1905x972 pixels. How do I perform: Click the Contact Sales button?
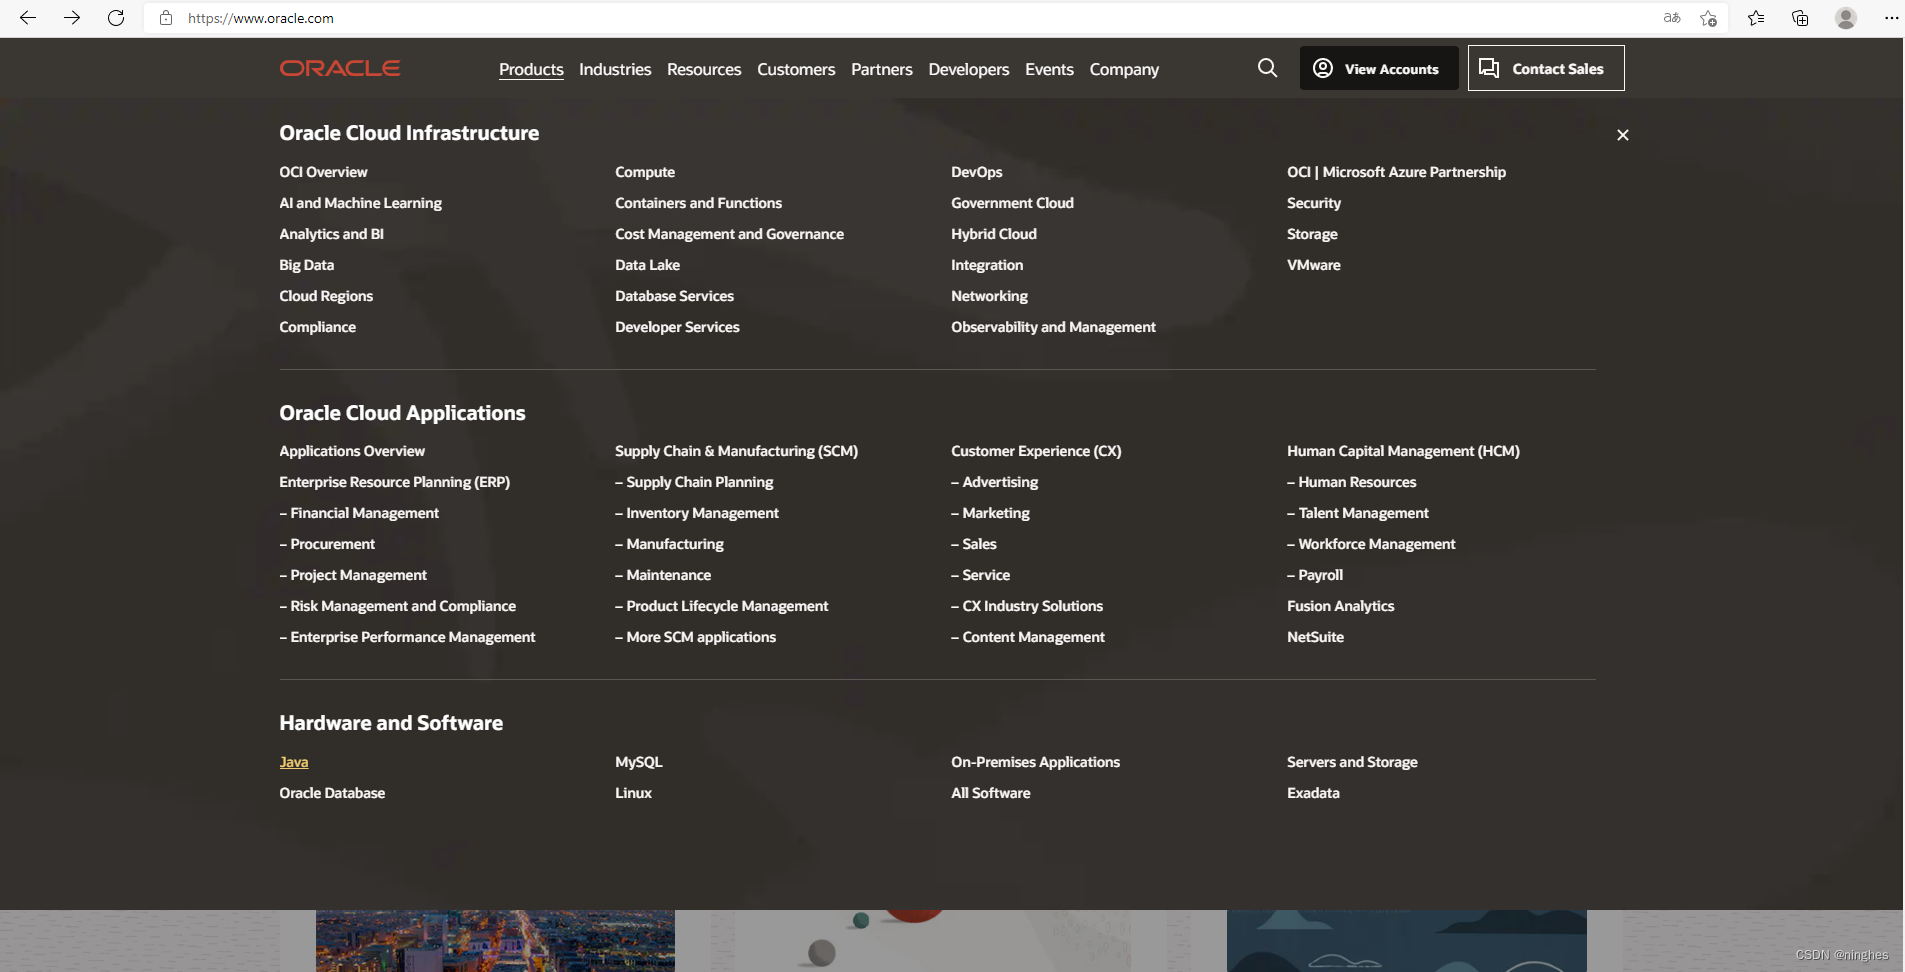(1546, 68)
